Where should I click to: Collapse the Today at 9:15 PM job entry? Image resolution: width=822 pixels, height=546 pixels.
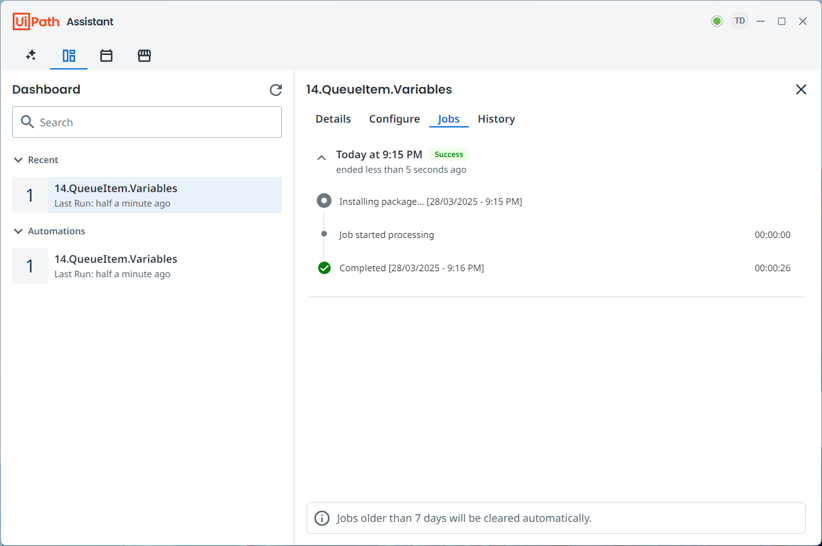pos(321,158)
